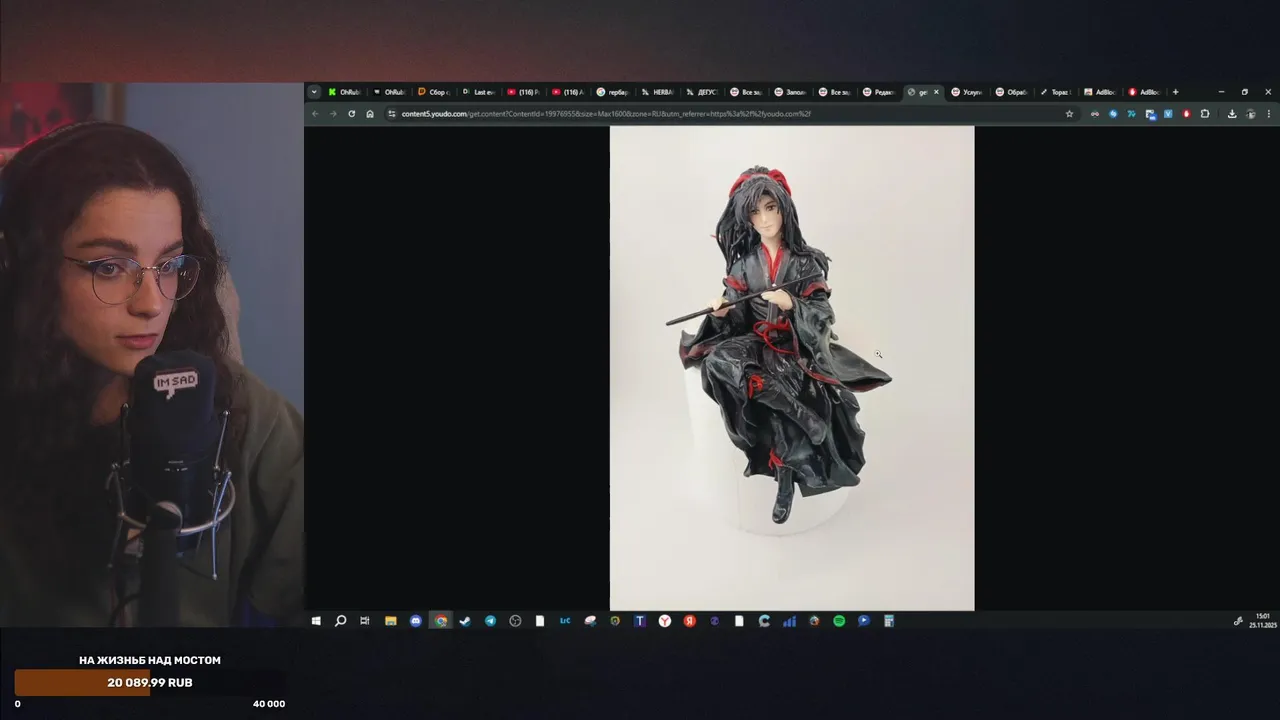This screenshot has height=720, width=1280.
Task: Open the red Я Yandex taskbar icon
Action: [689, 621]
